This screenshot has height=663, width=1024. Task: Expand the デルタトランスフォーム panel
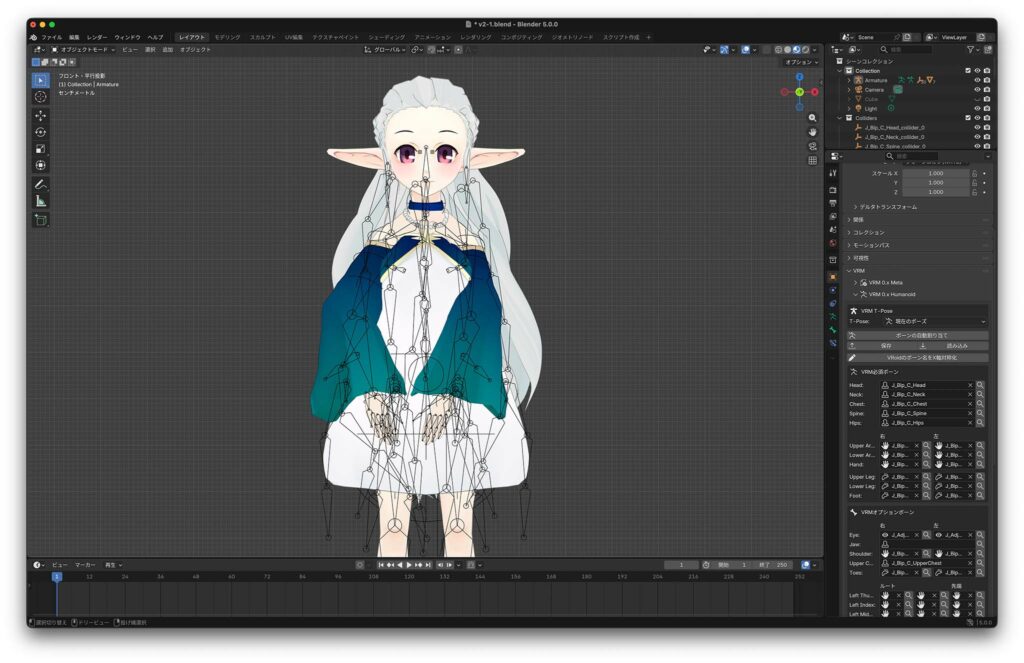point(887,207)
